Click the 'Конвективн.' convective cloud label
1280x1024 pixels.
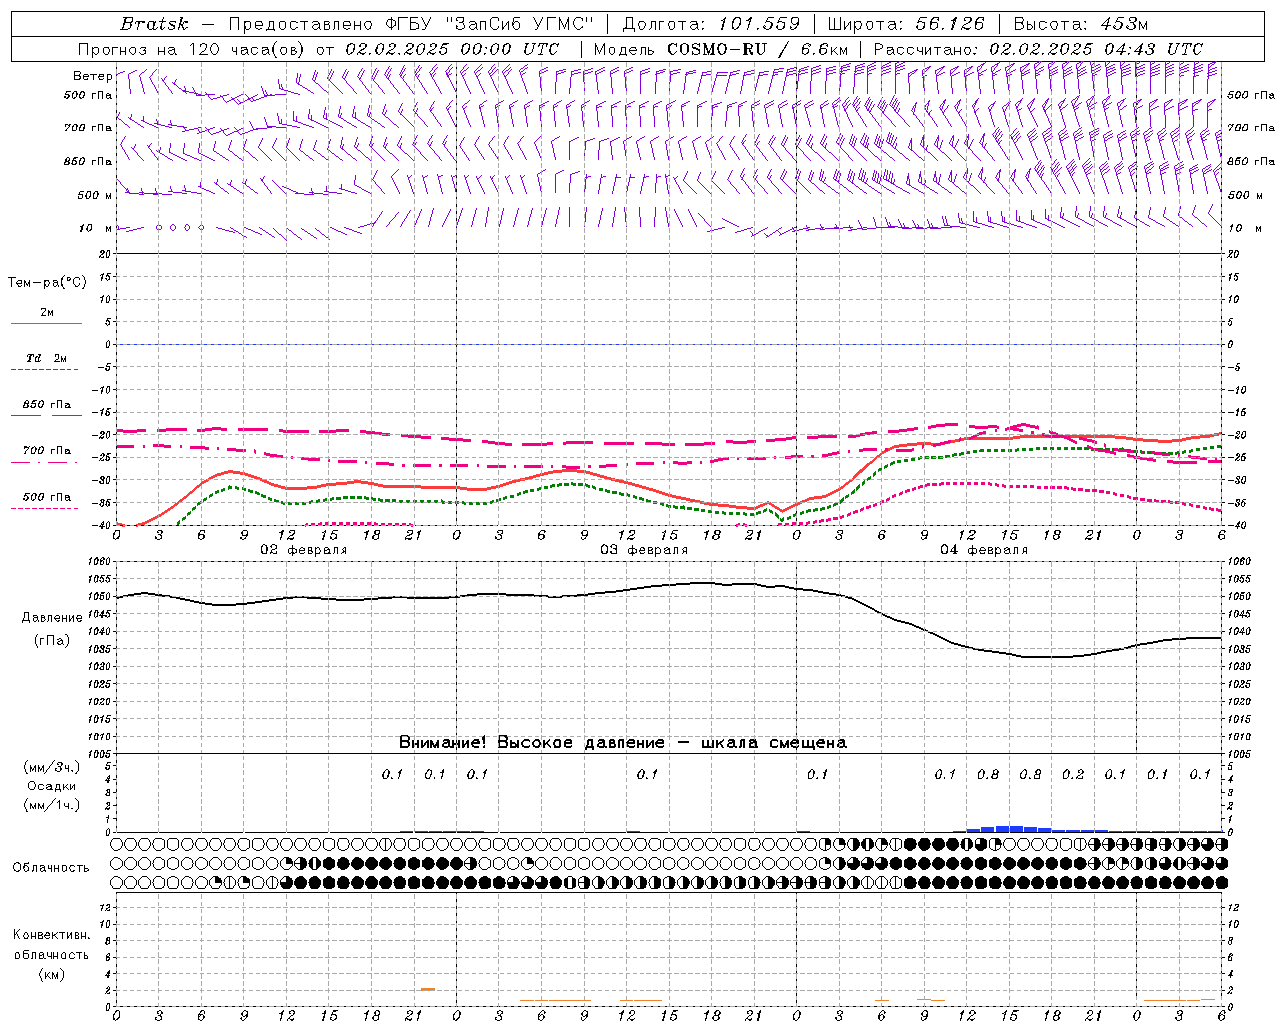(52, 935)
